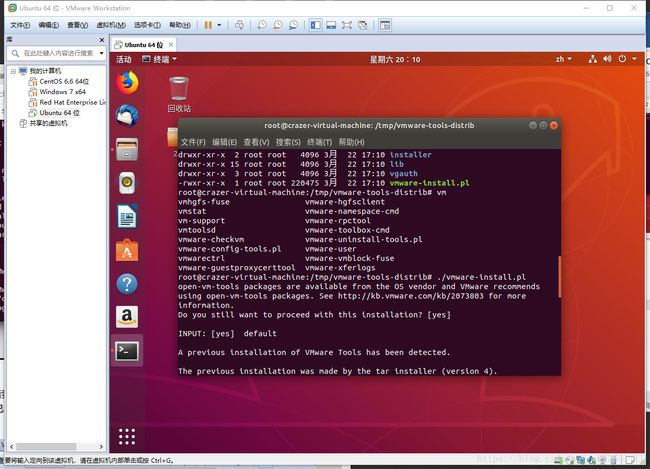Click the library horizontal scrollbar thumb
650x469 pixels.
pyautogui.click(x=46, y=447)
